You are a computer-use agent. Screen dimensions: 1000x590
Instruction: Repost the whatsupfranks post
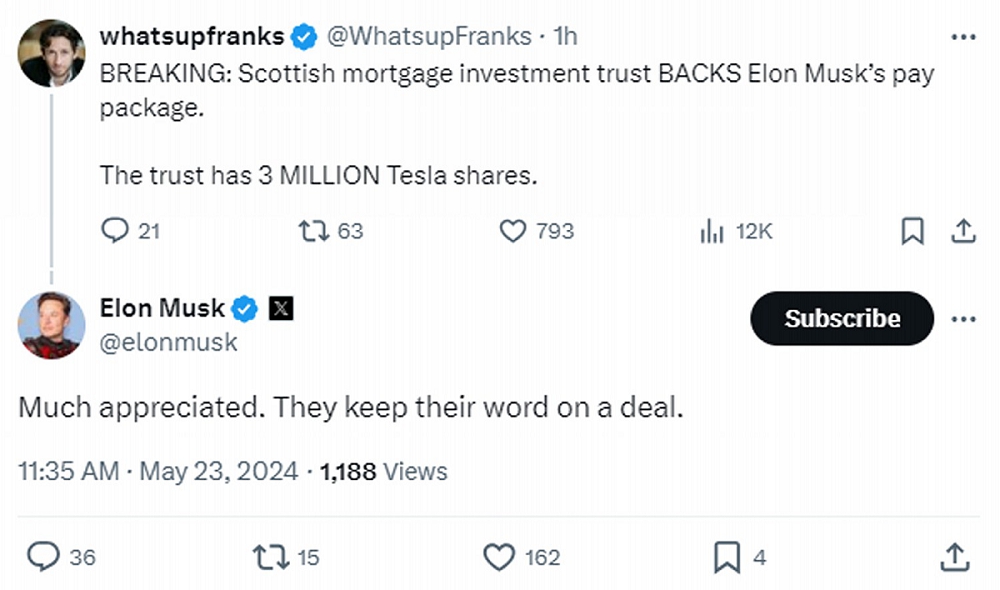[x=313, y=231]
